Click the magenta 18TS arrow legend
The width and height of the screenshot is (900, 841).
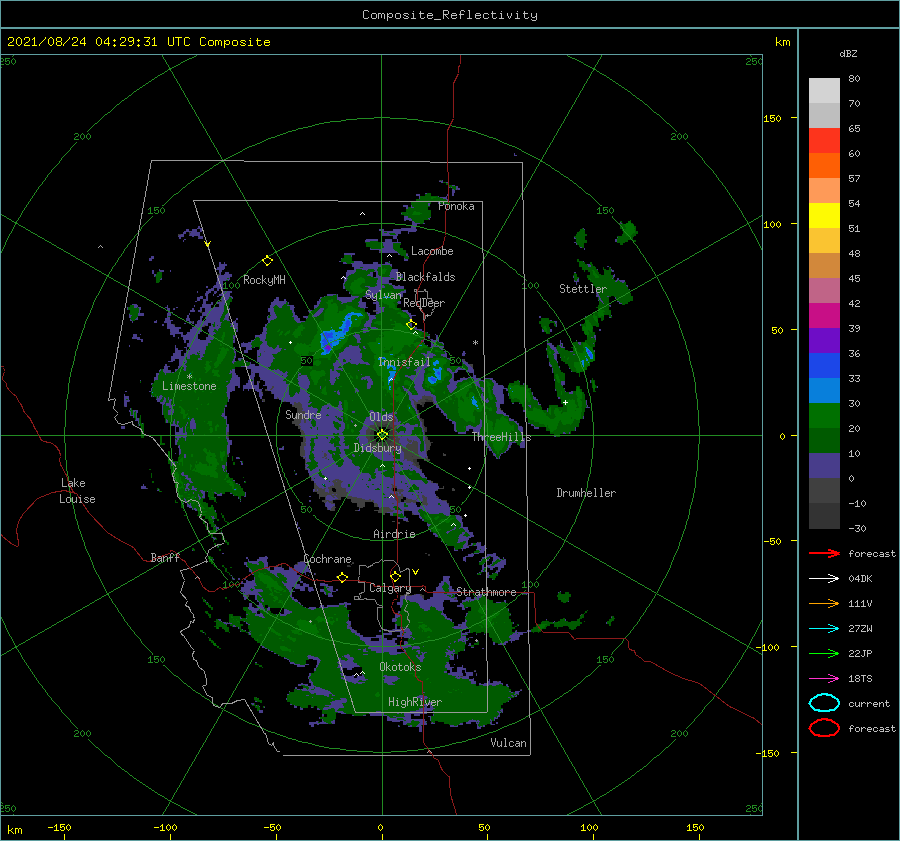click(x=824, y=679)
